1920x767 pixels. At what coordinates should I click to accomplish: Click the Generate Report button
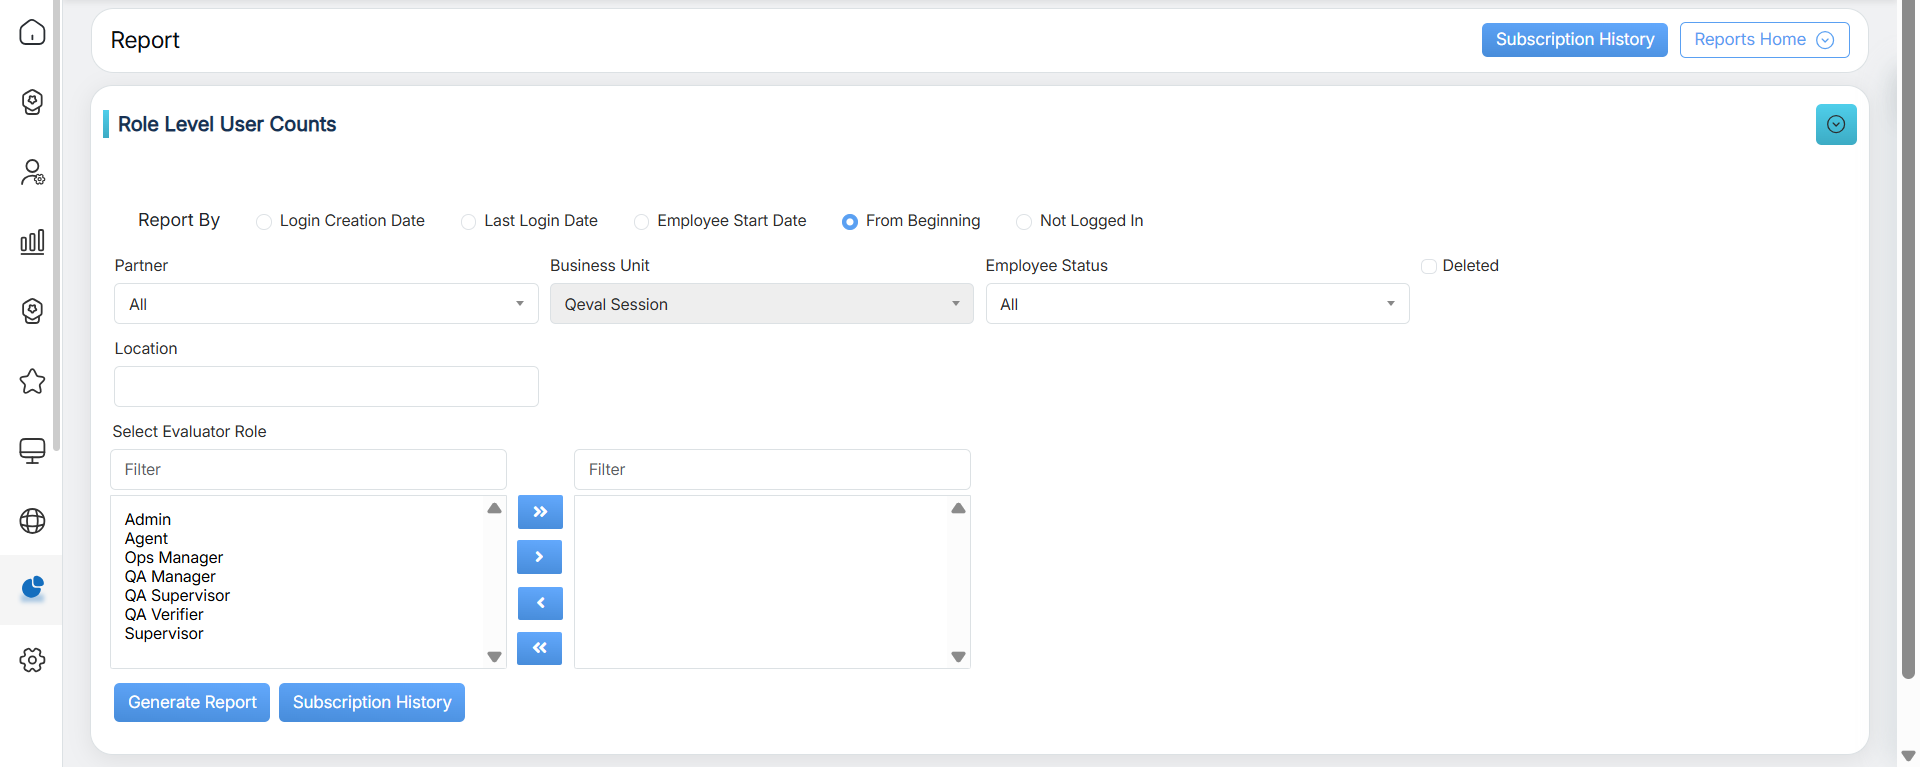click(192, 702)
